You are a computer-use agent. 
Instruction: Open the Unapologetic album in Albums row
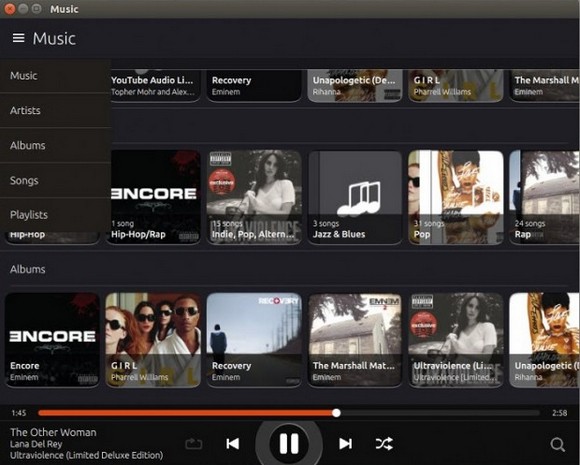pos(544,340)
